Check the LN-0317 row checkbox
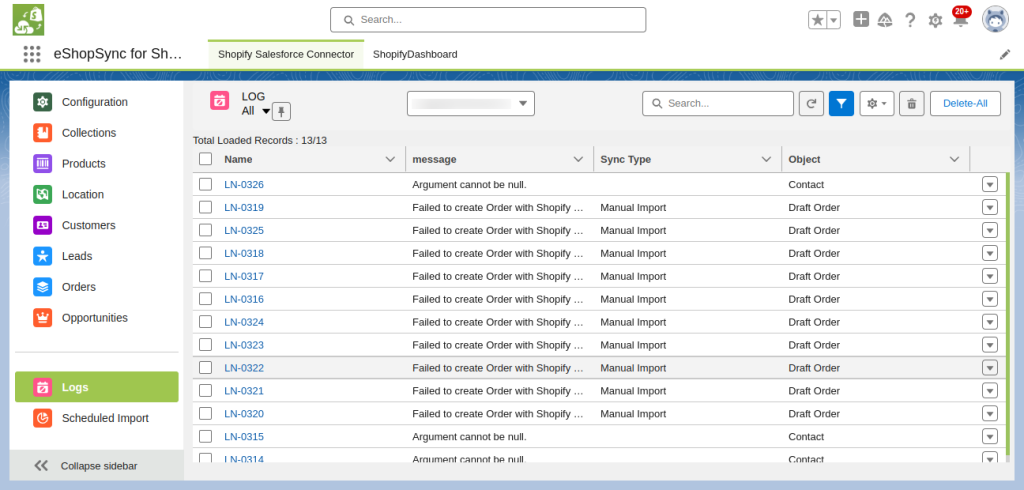The image size is (1024, 490). [x=206, y=276]
